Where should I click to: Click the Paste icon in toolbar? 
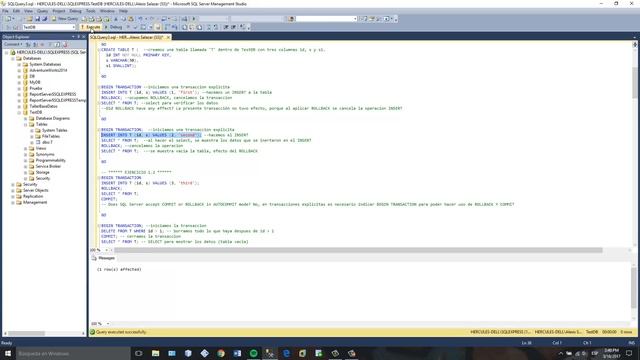coord(131,19)
